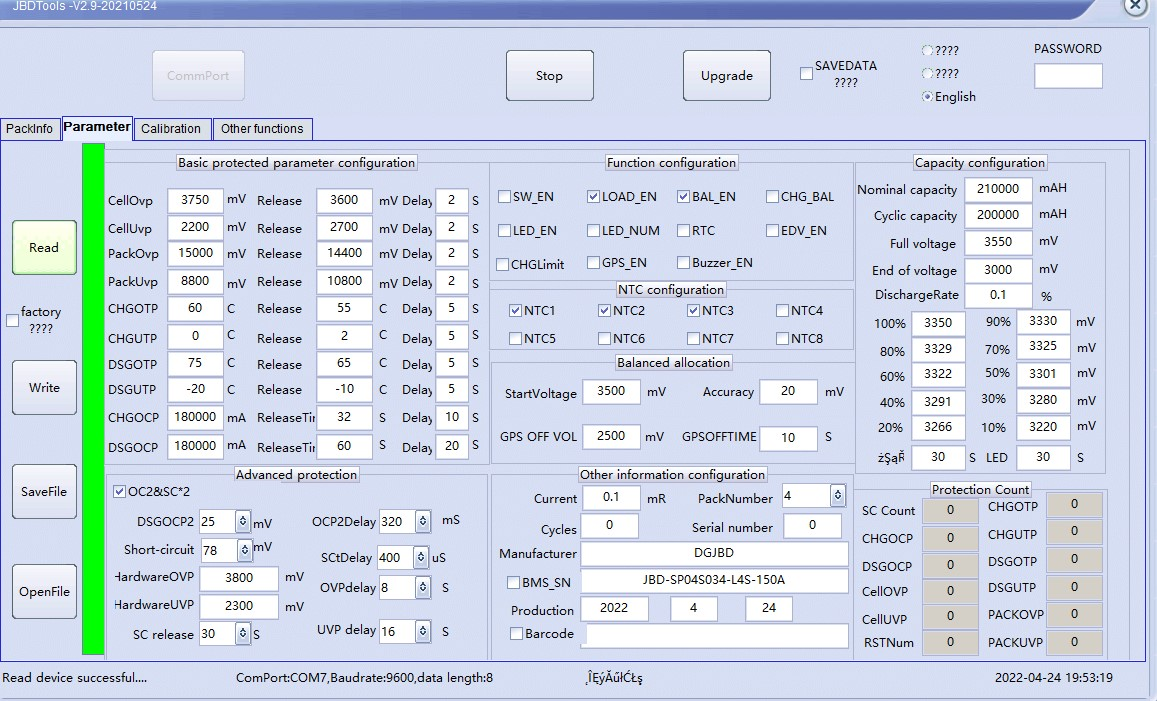Click the PASSWORD input field
This screenshot has height=701, width=1157.
click(x=1067, y=76)
